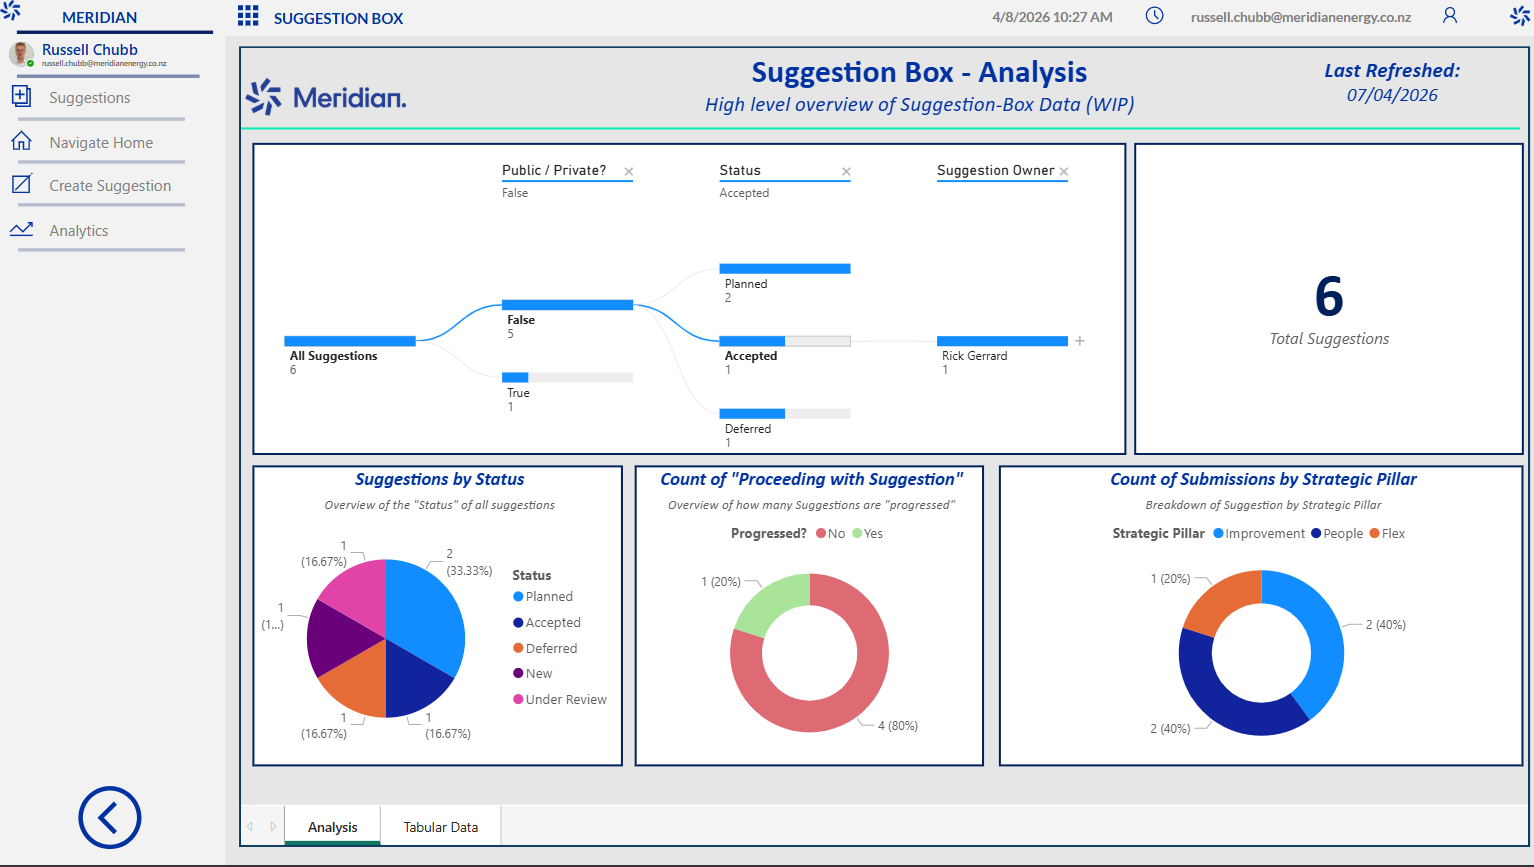Click the Accepted entry in Status legend

coord(547,623)
